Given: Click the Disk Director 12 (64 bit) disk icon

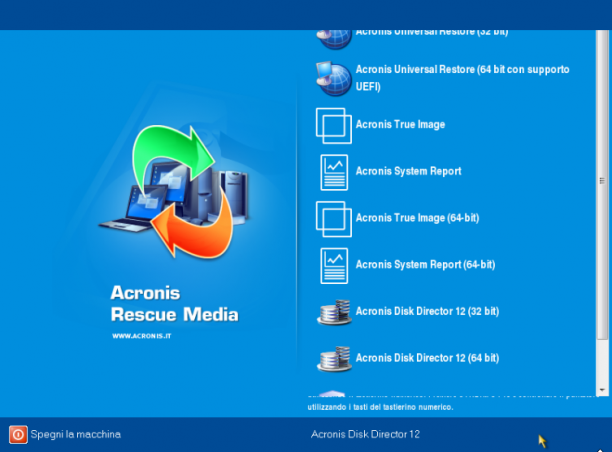Looking at the screenshot, I should 334,359.
